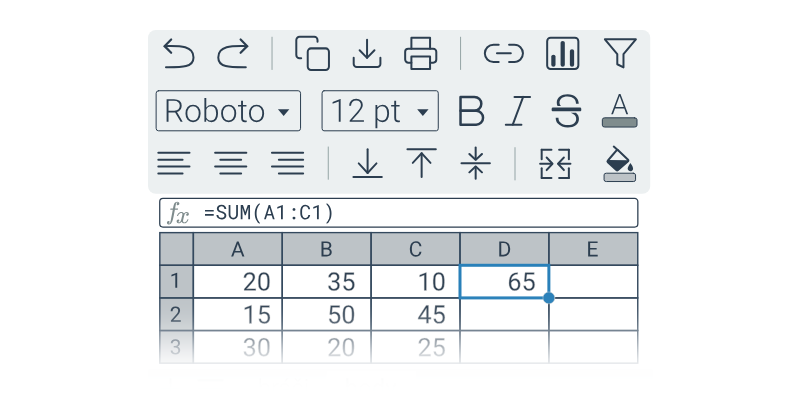Open the 12 pt font size dropdown

(x=380, y=111)
